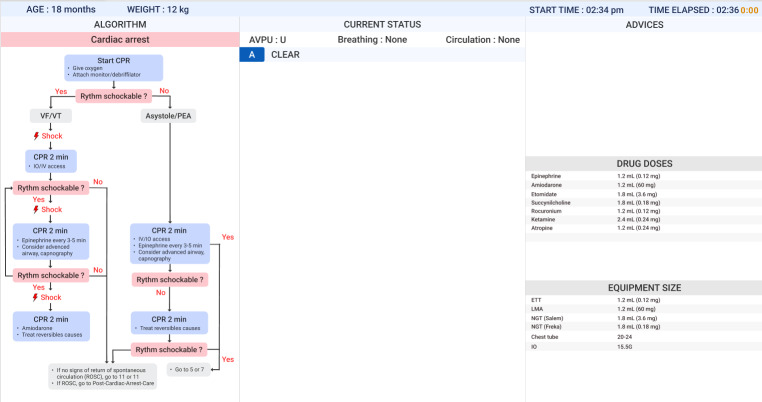Image resolution: width=762 pixels, height=402 pixels.
Task: Click the WEIGHT : 12 kg field
Action: [158, 9]
